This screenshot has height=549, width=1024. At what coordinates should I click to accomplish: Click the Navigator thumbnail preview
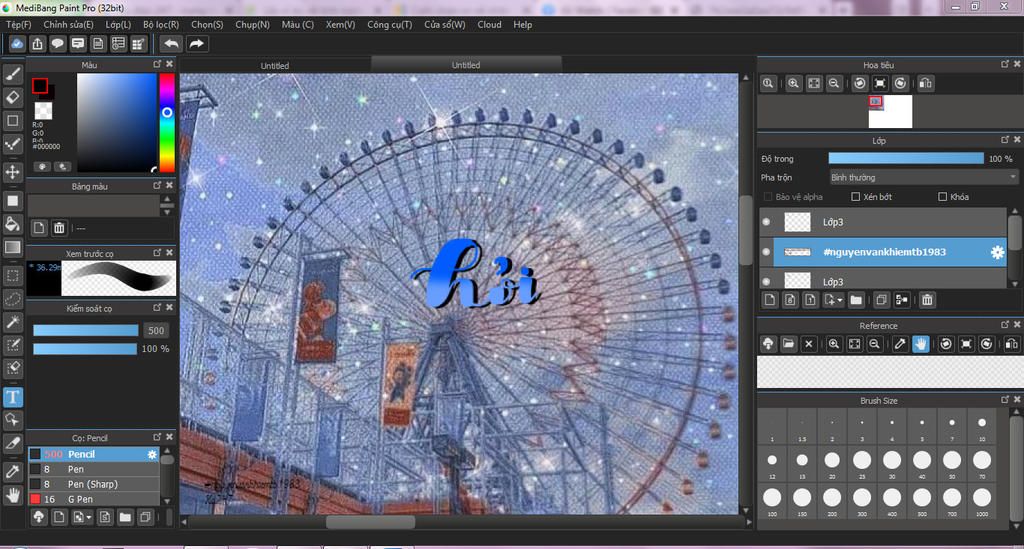(890, 112)
